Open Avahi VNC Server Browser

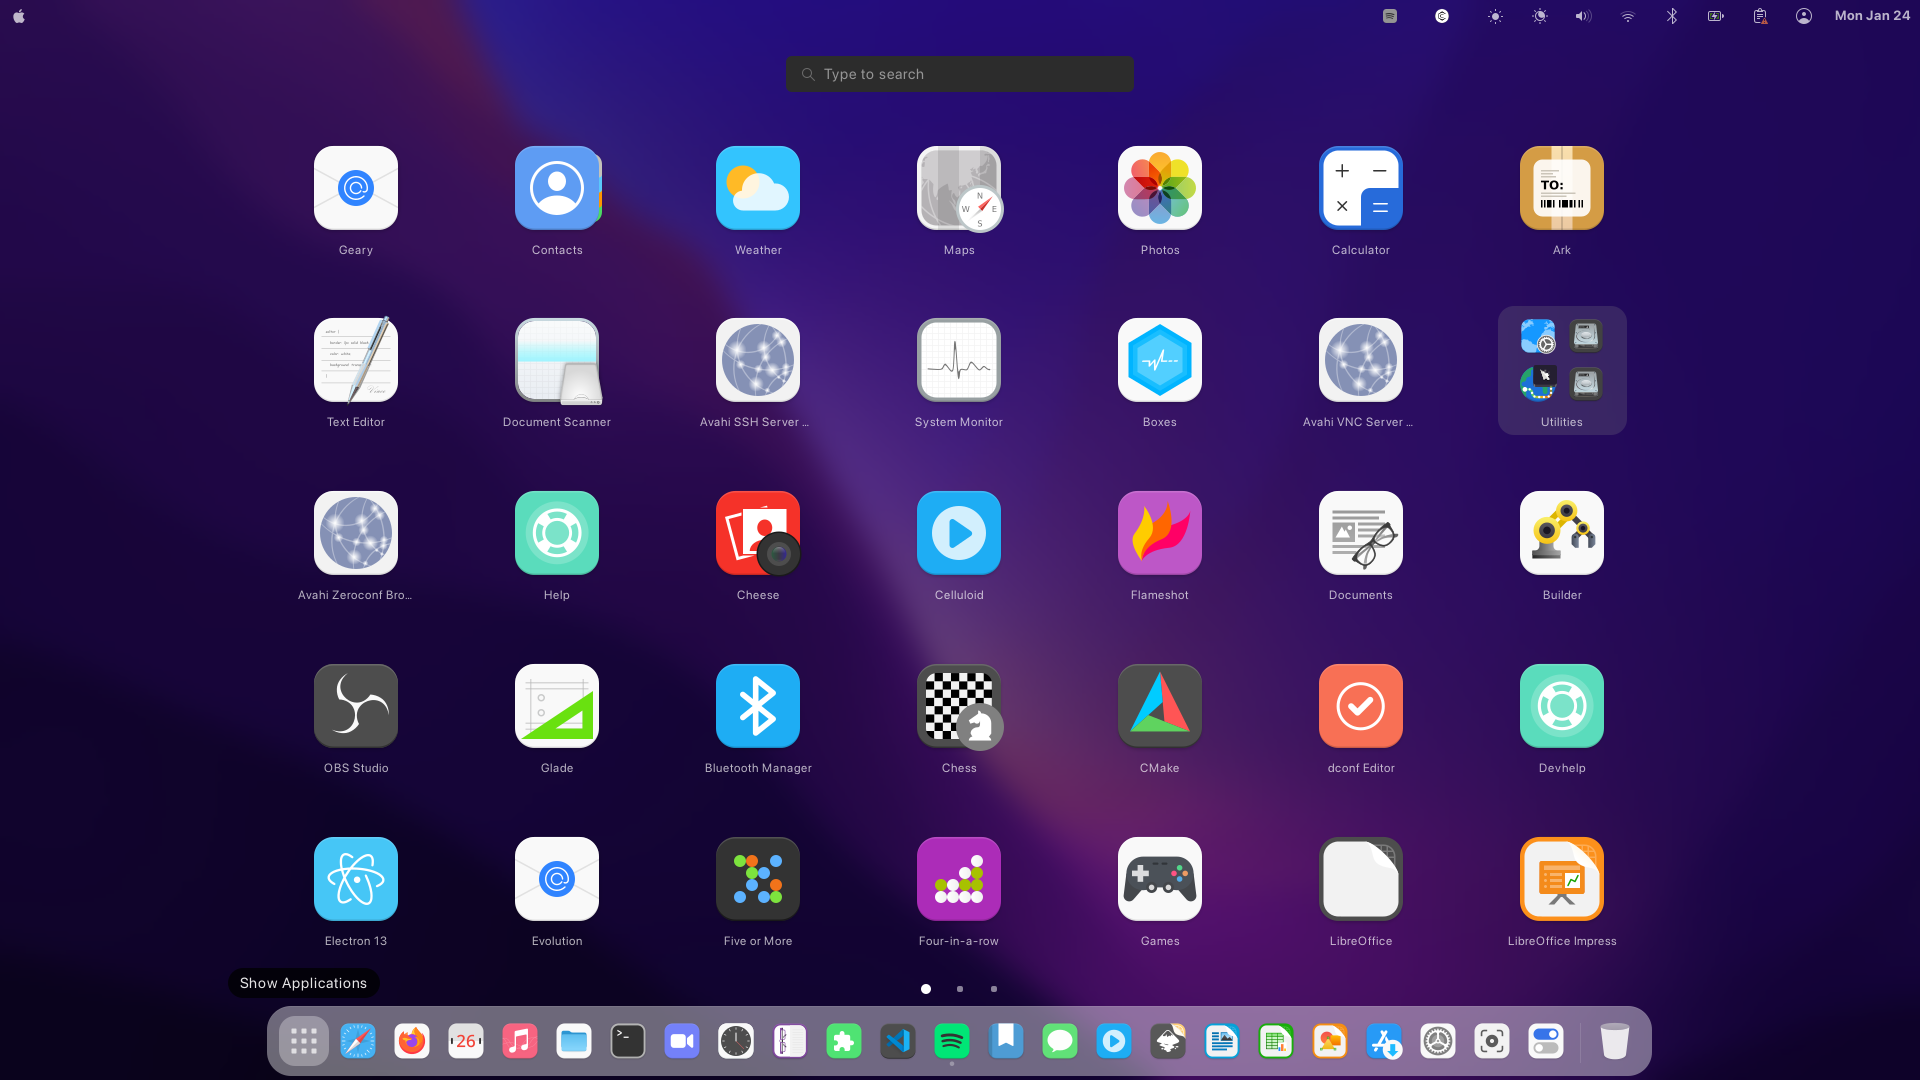click(x=1361, y=360)
